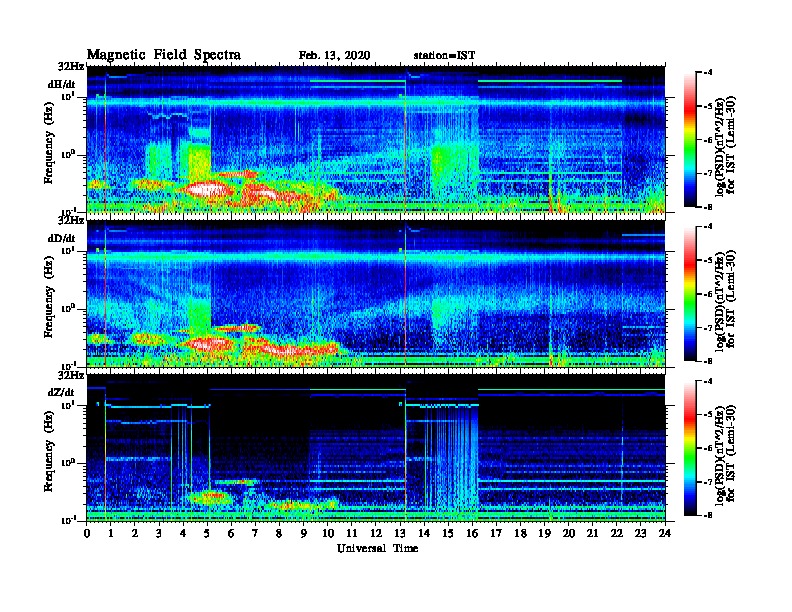Viewport: 792px width, 612px height.
Task: Click hour tick label '8' on time axis
Action: point(279,534)
